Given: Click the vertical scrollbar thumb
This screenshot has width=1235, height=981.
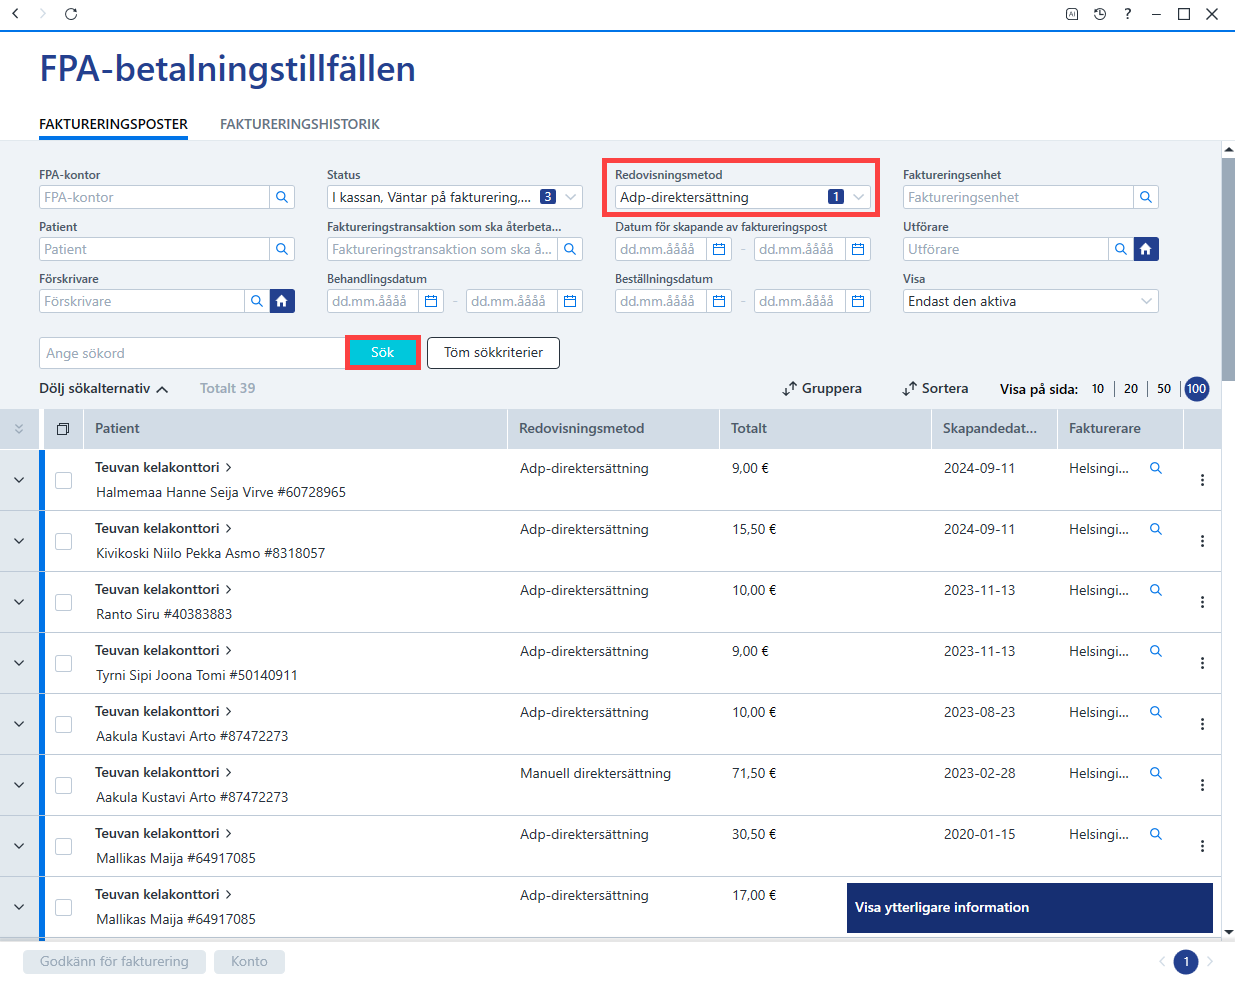Looking at the screenshot, I should [x=1228, y=268].
